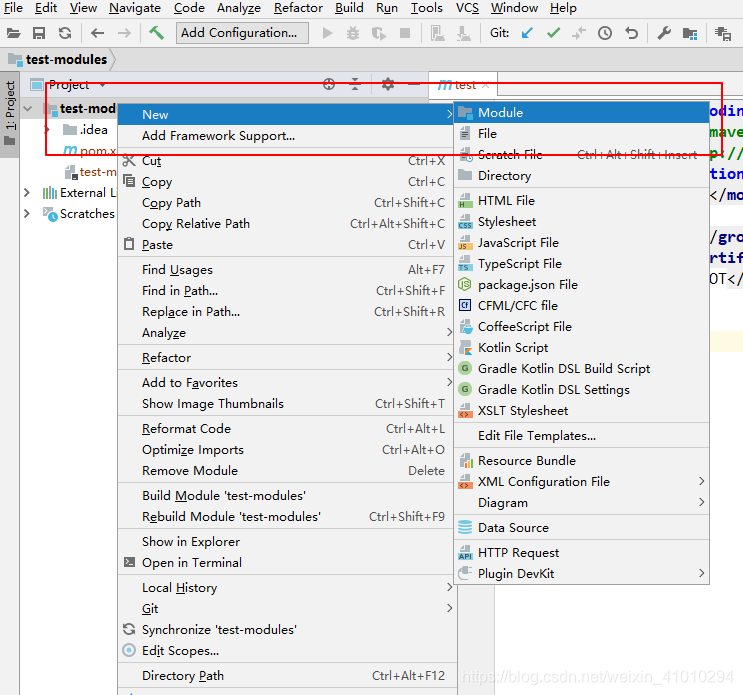The image size is (743, 695).
Task: Go forward with the right arrow icon
Action: (x=124, y=33)
